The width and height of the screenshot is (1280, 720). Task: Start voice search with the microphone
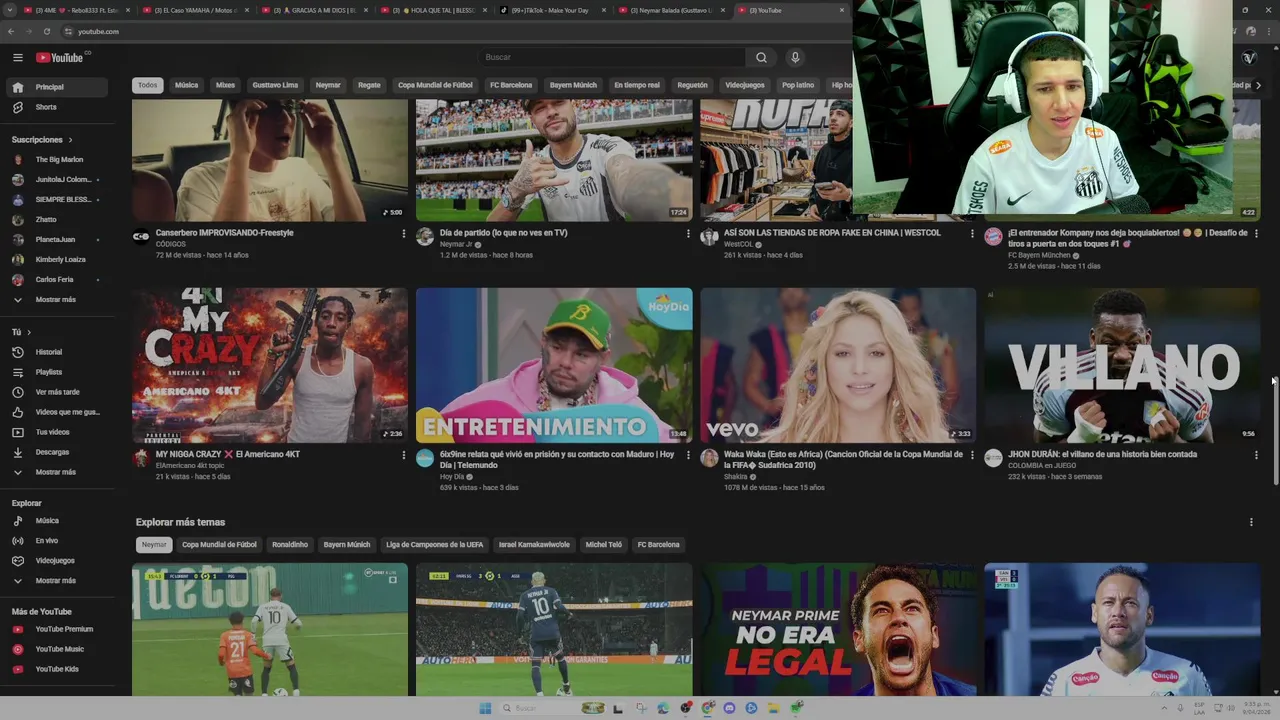[795, 57]
